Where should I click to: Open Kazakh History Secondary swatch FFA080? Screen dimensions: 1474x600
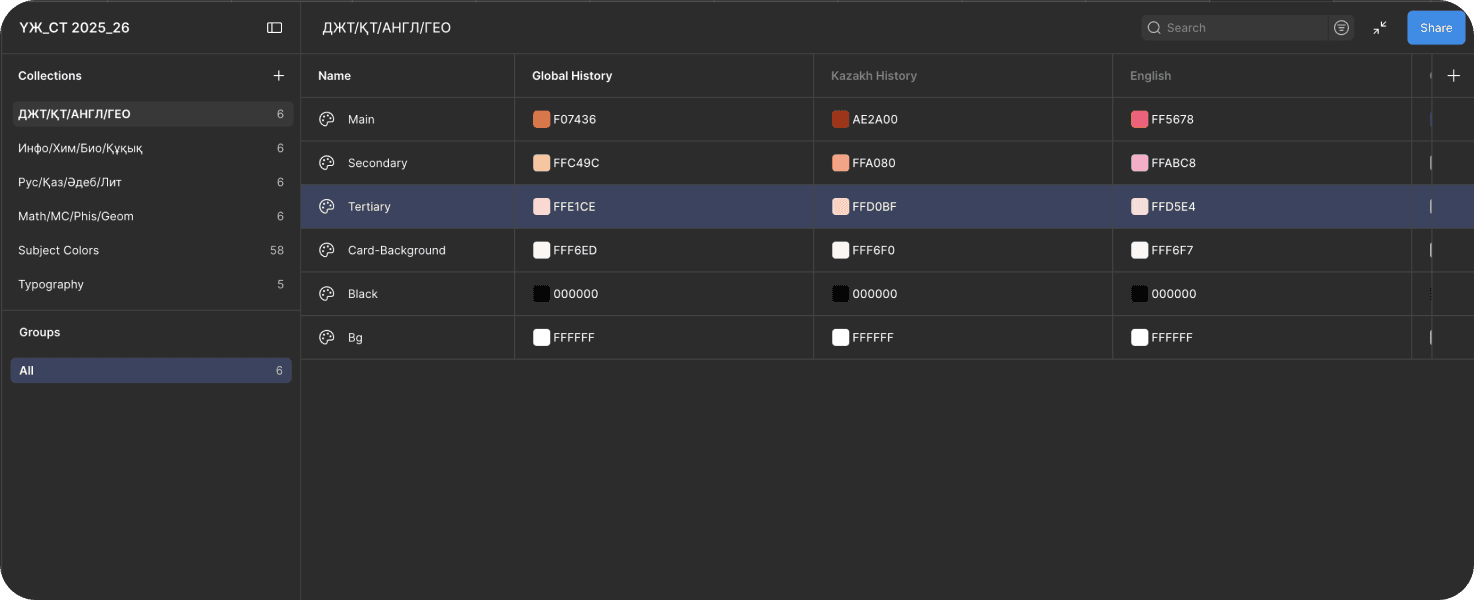[840, 163]
